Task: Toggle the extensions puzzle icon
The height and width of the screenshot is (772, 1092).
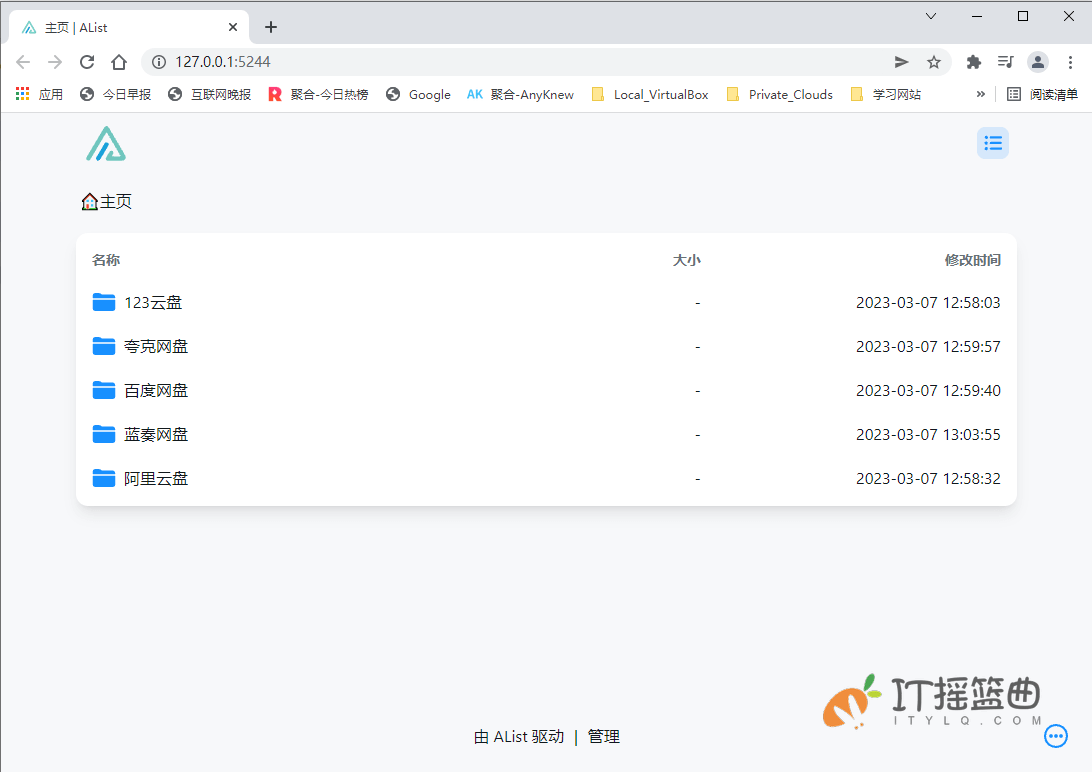Action: coord(973,61)
